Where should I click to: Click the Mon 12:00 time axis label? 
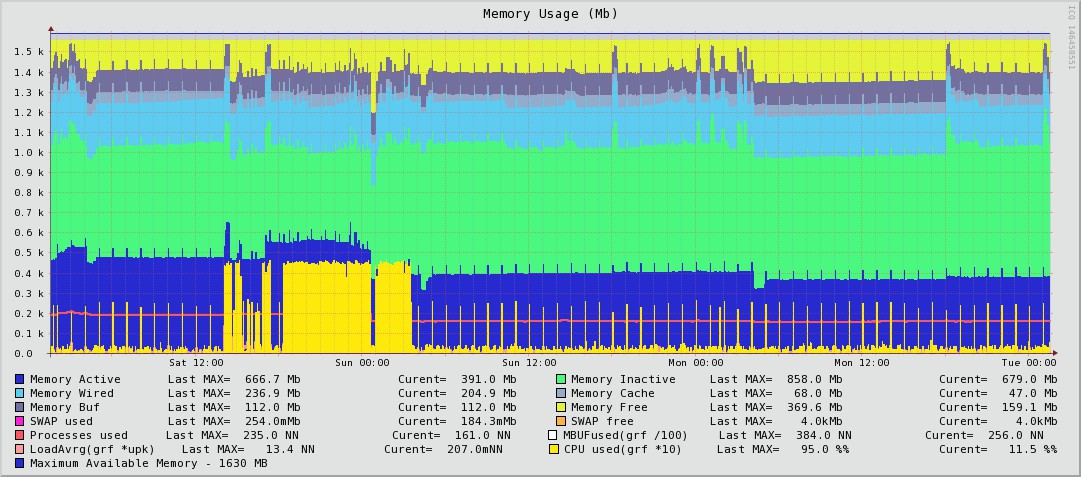[x=862, y=363]
